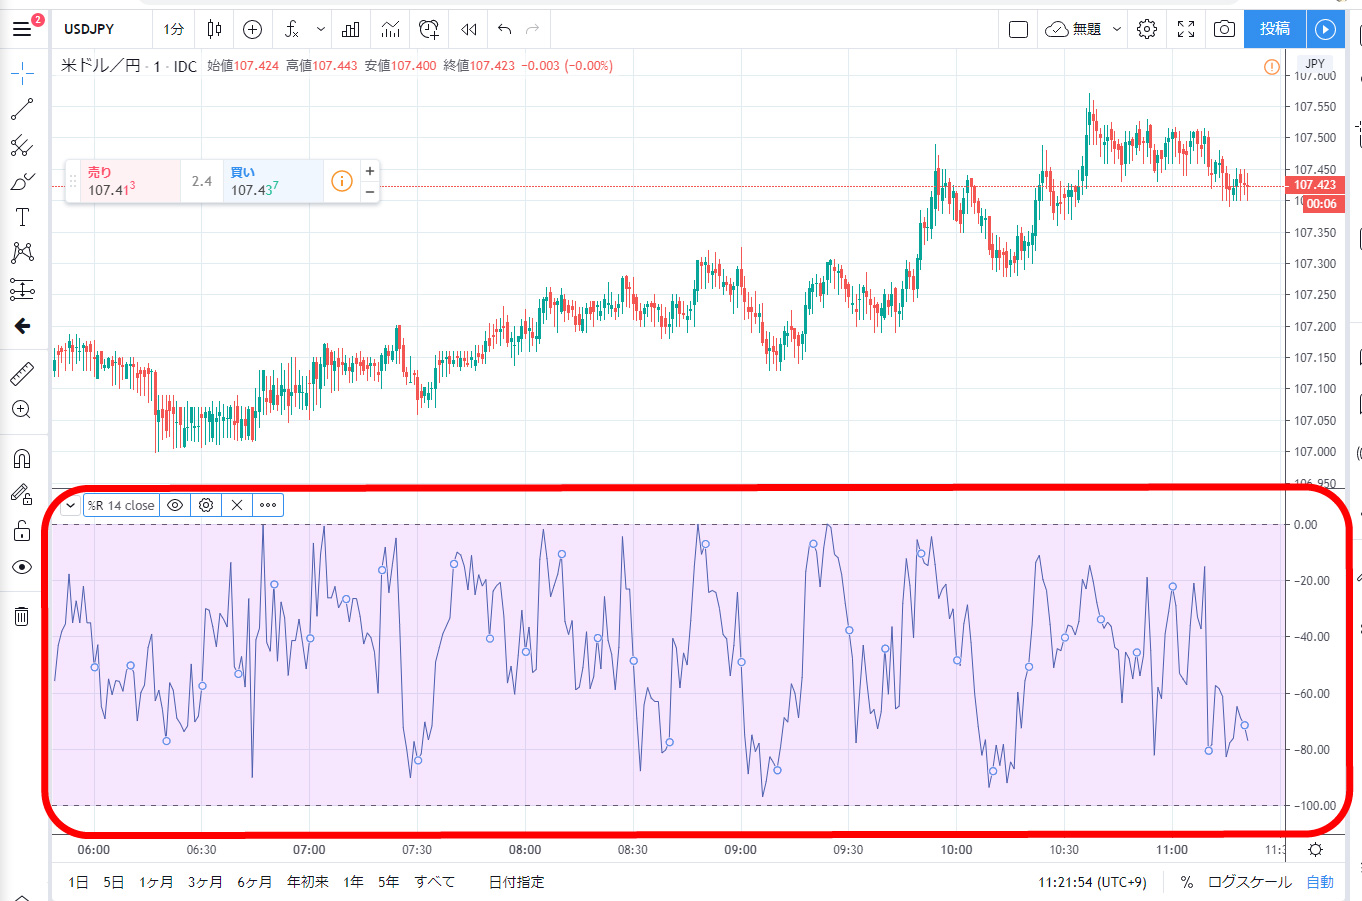Open chart settings gear in top toolbar

(1147, 29)
